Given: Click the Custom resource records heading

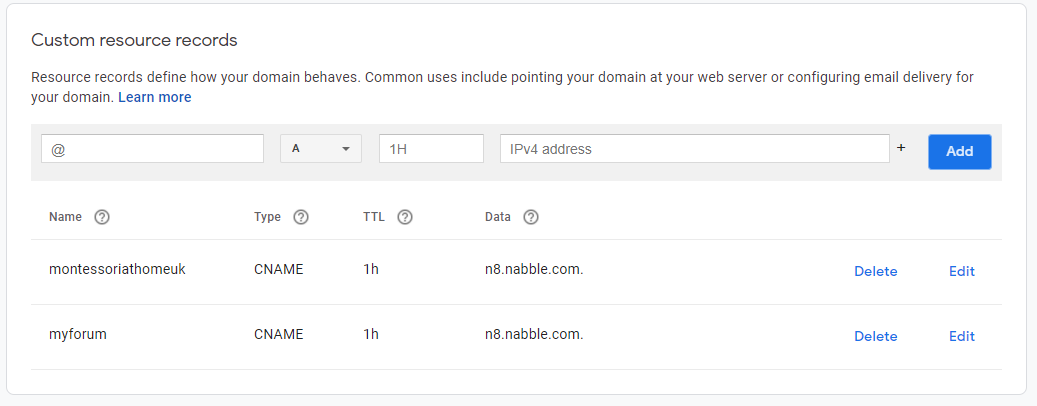Looking at the screenshot, I should pos(134,41).
